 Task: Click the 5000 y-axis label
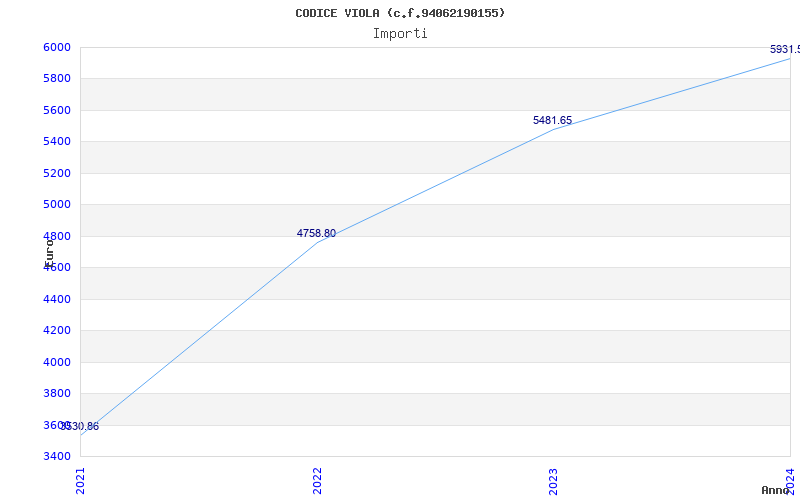(57, 205)
